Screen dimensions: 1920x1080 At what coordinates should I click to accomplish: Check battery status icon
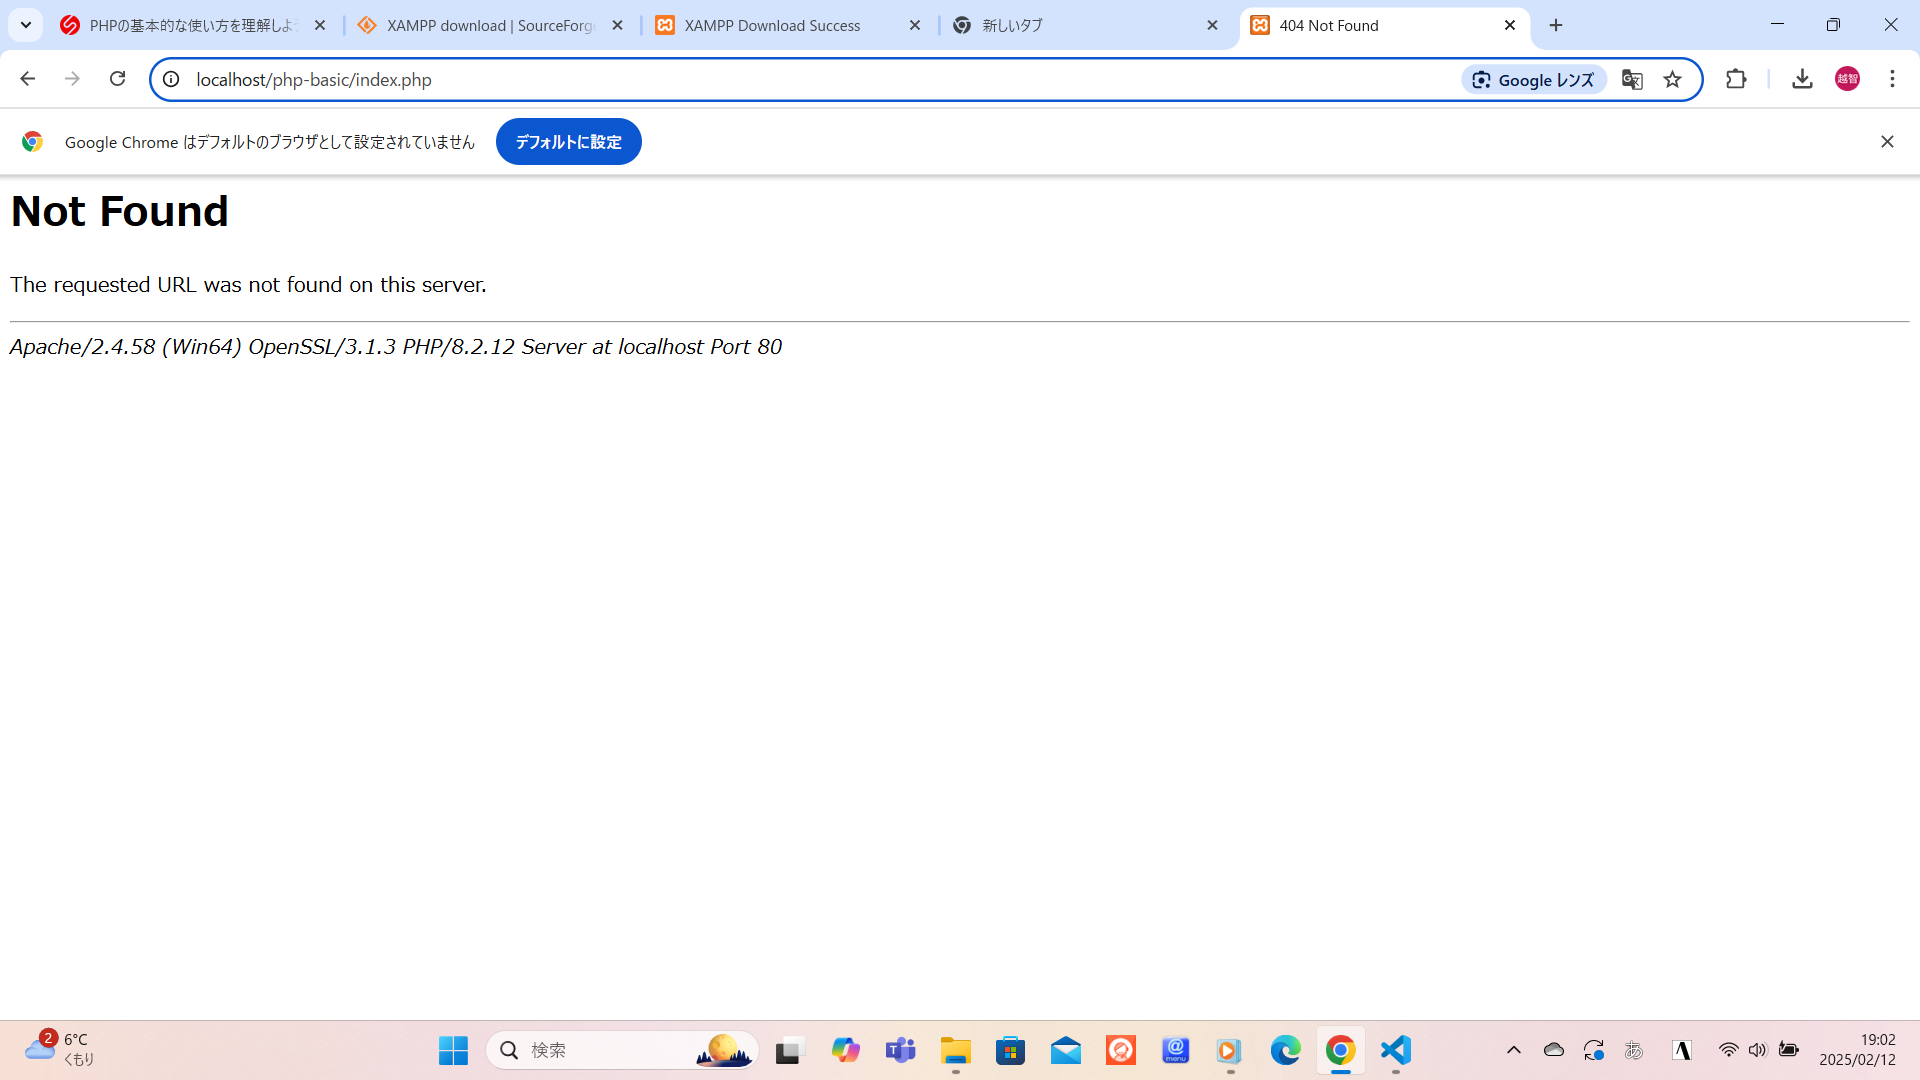point(1789,1050)
